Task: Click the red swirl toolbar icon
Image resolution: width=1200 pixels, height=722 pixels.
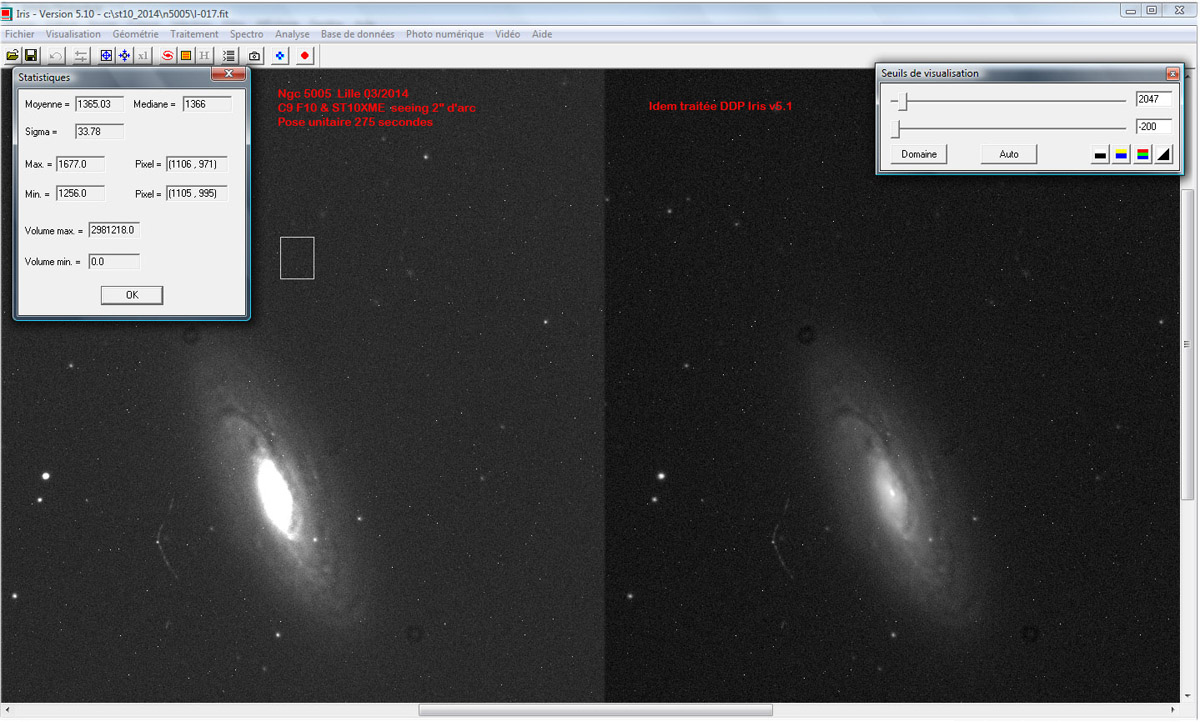Action: point(168,55)
